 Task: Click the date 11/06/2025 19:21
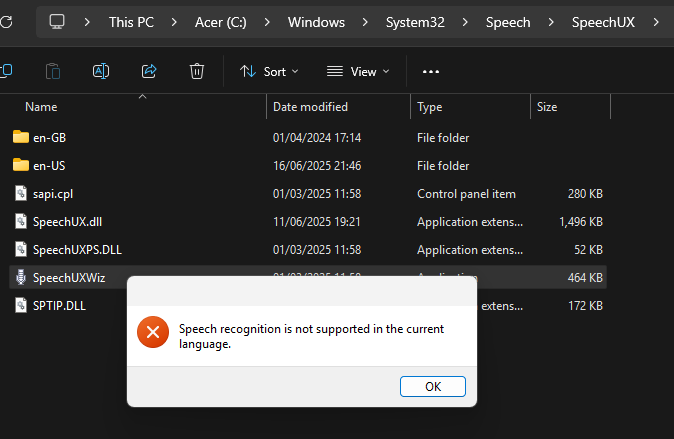point(316,222)
